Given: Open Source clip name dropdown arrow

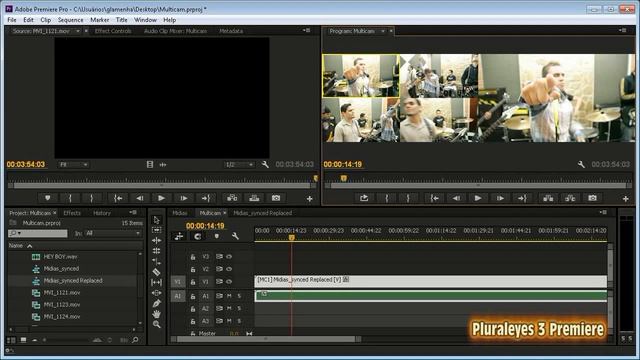Looking at the screenshot, I should click(78, 31).
